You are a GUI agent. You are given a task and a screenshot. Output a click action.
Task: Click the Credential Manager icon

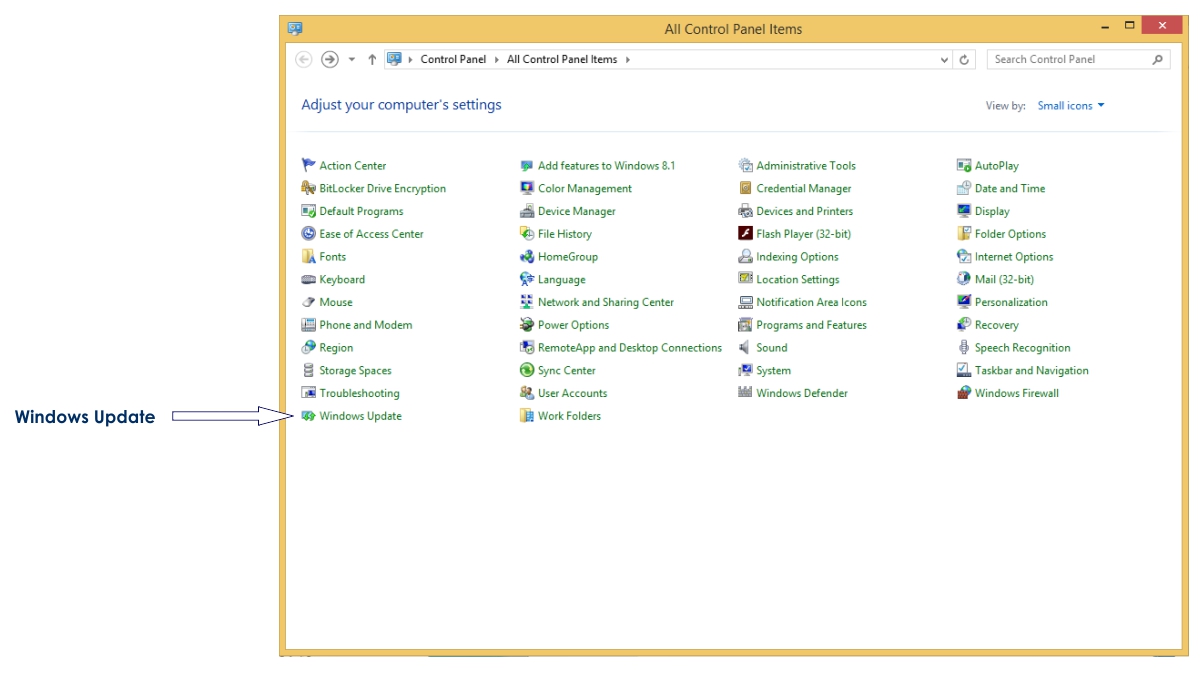745,189
